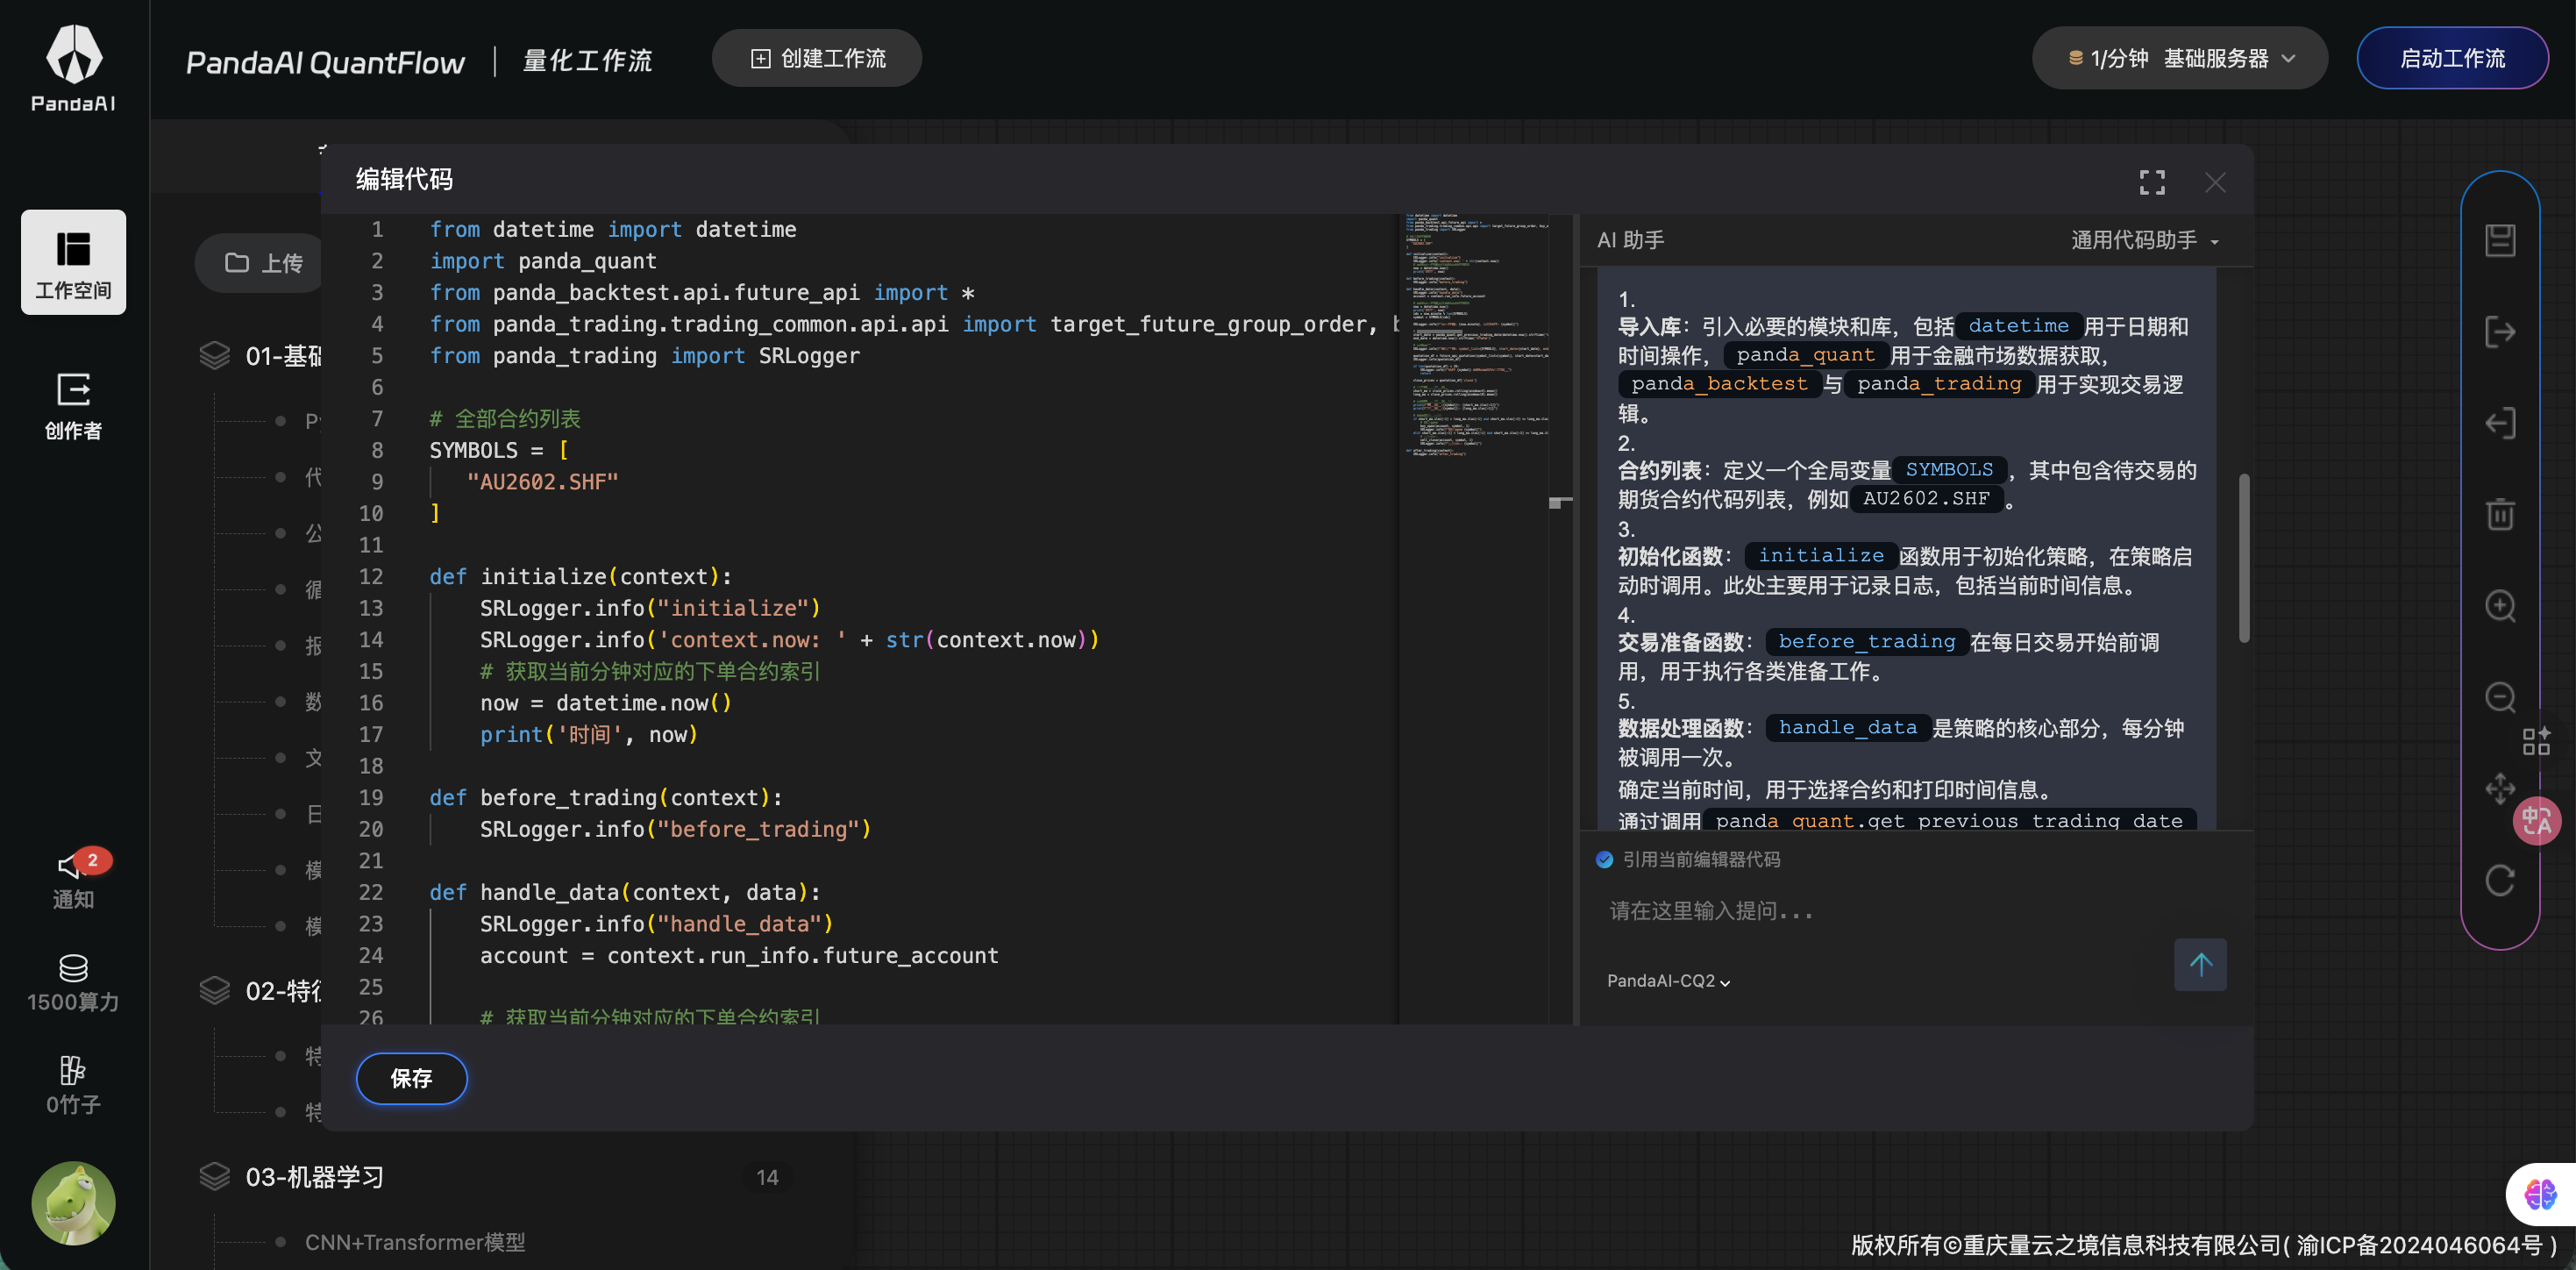Click the 'now = datetime.now()' code line
This screenshot has height=1270, width=2576.
606,703
